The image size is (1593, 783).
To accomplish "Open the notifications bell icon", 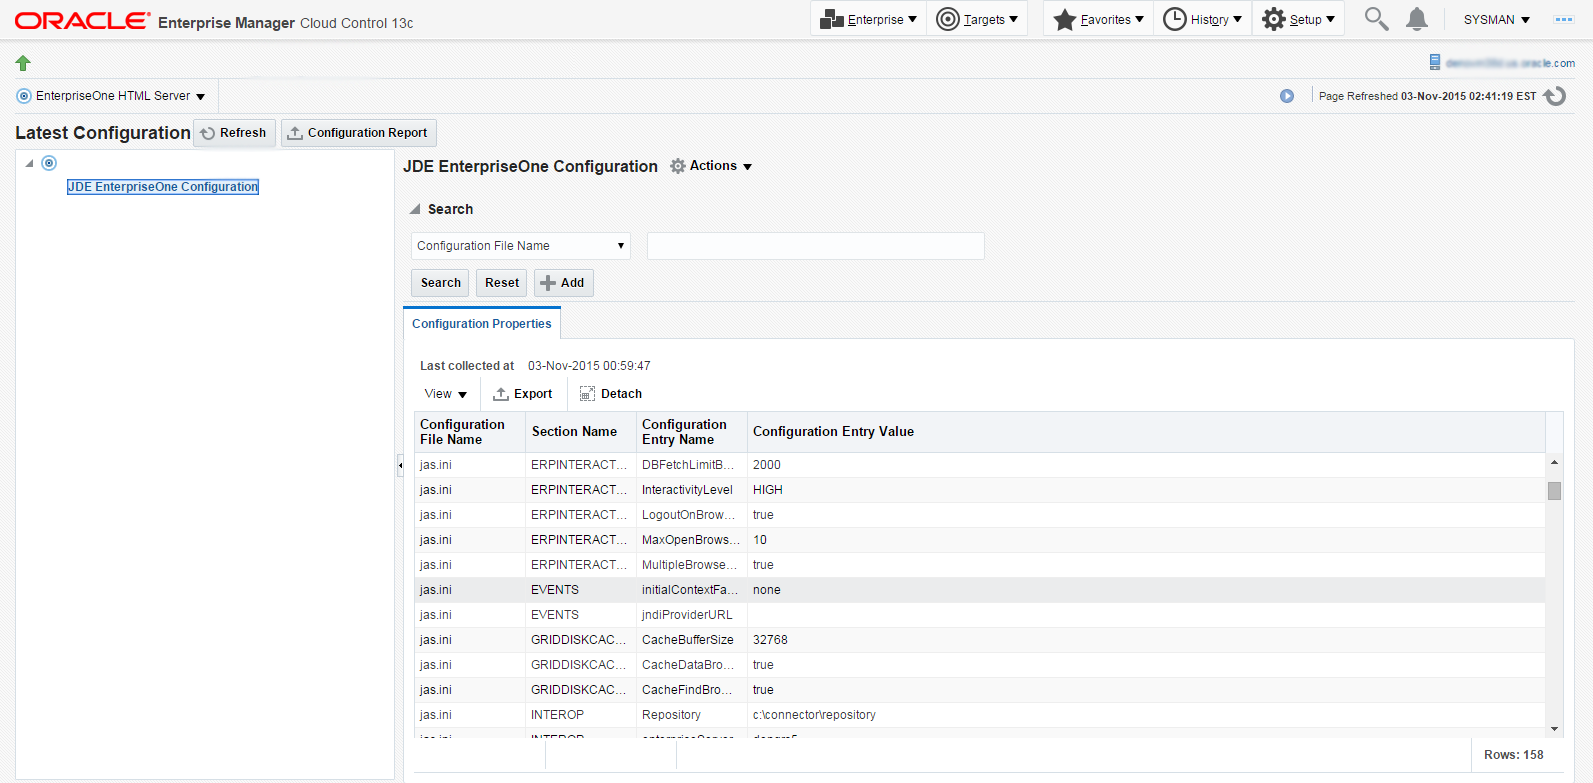I will [1416, 19].
